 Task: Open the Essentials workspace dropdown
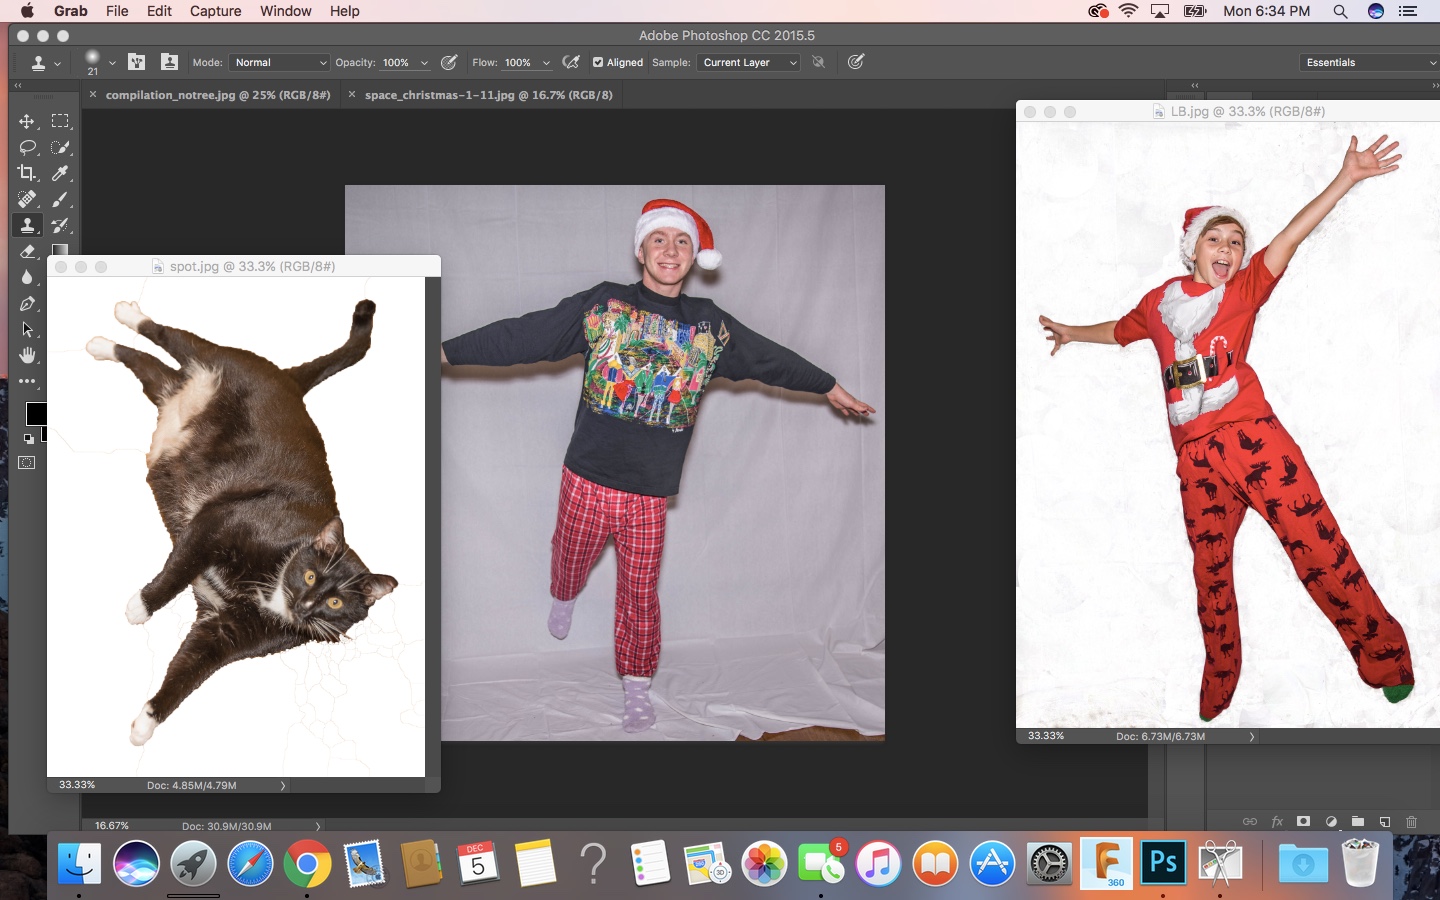click(1369, 62)
